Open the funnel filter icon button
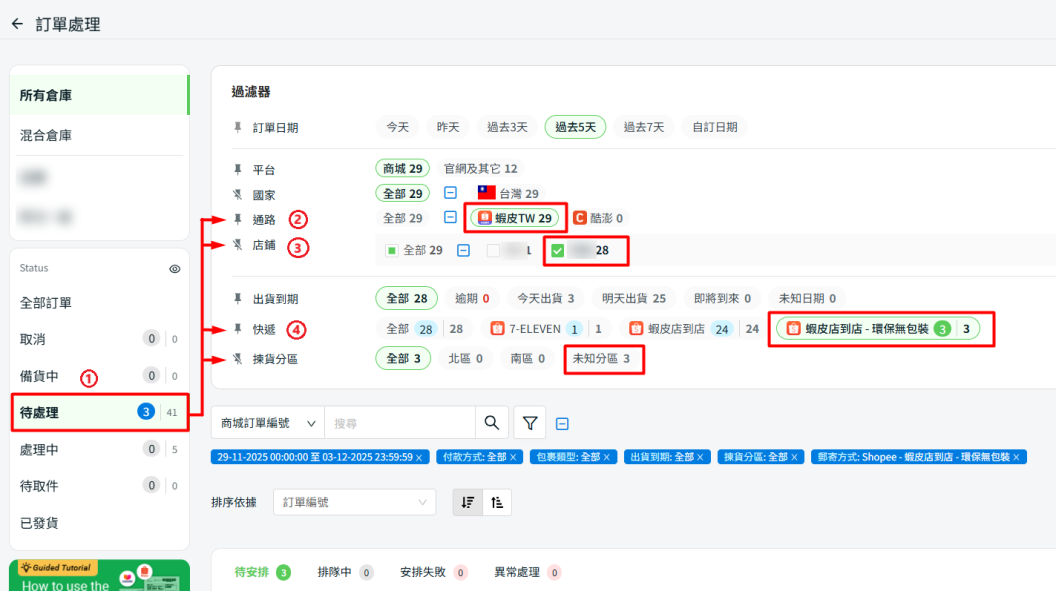The width and height of the screenshot is (1056, 591). (530, 423)
